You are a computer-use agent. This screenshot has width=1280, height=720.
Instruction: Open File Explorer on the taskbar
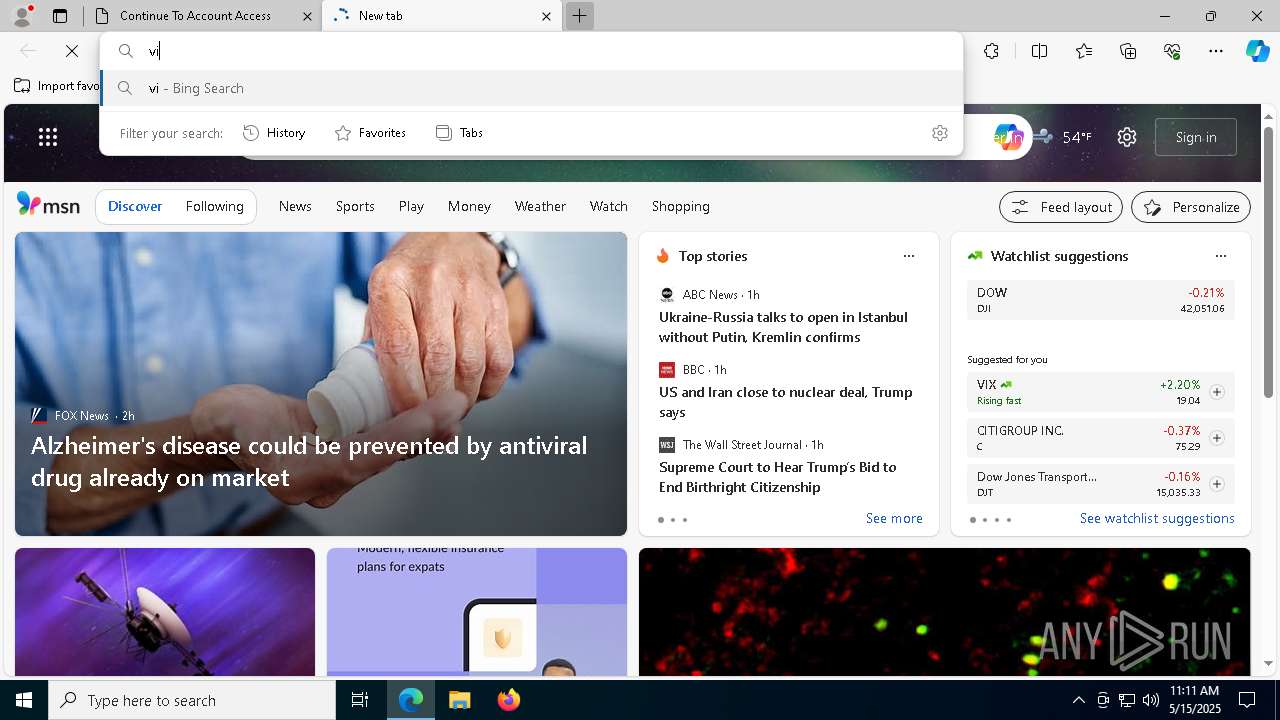click(459, 700)
